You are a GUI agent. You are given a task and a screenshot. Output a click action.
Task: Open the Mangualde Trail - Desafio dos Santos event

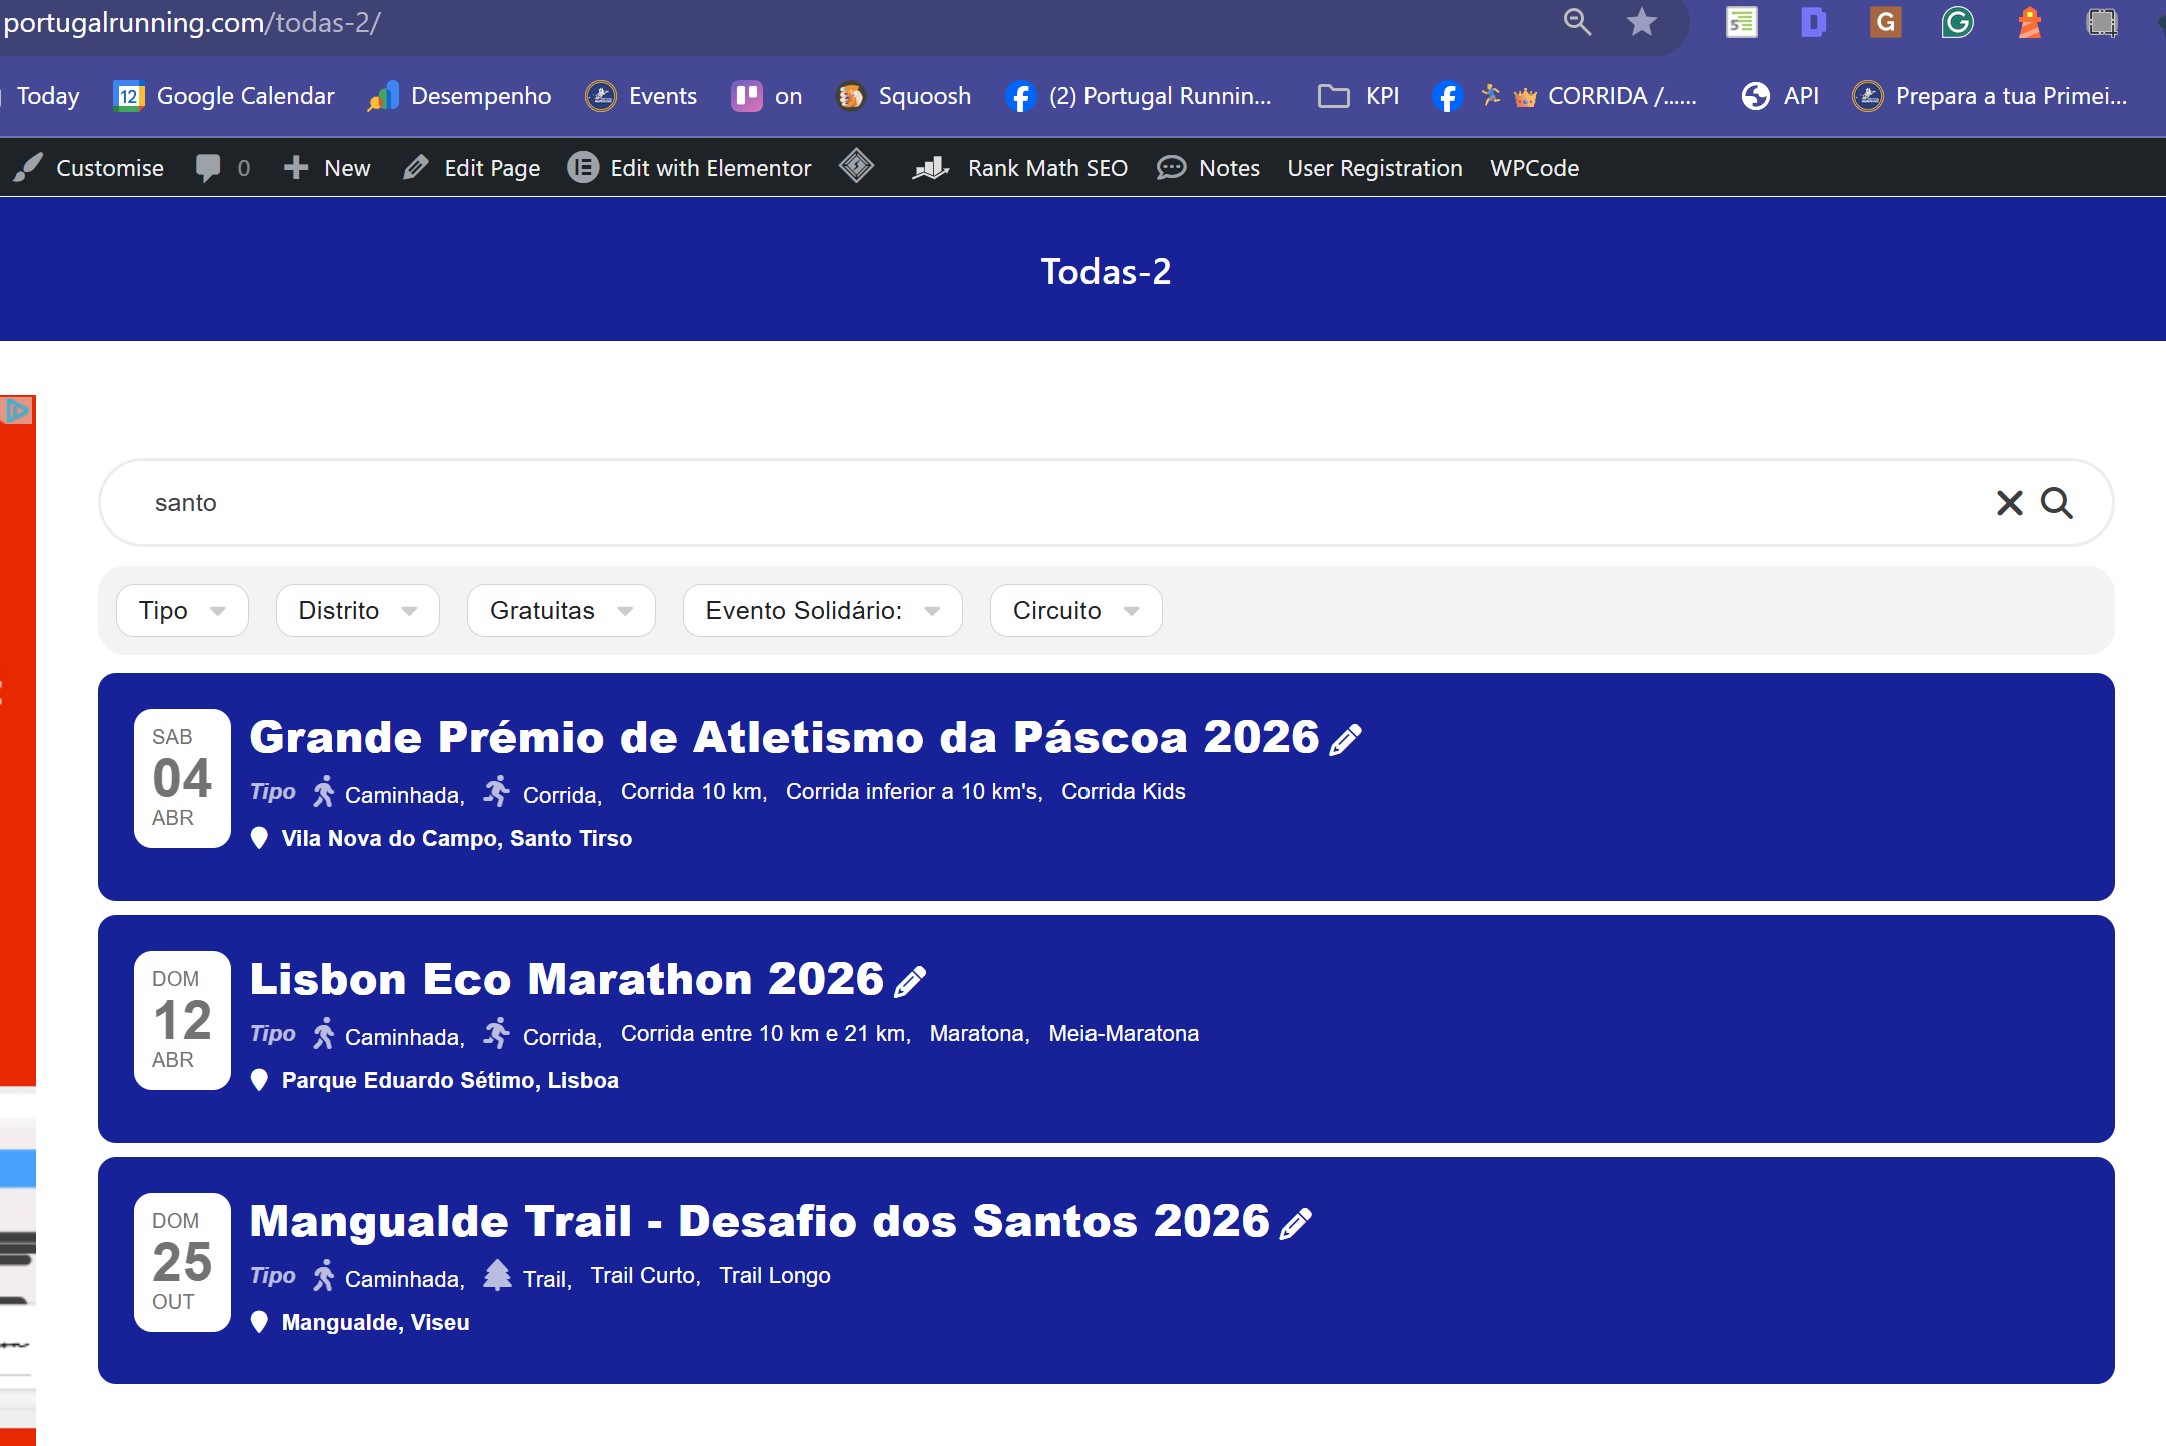(x=759, y=1222)
